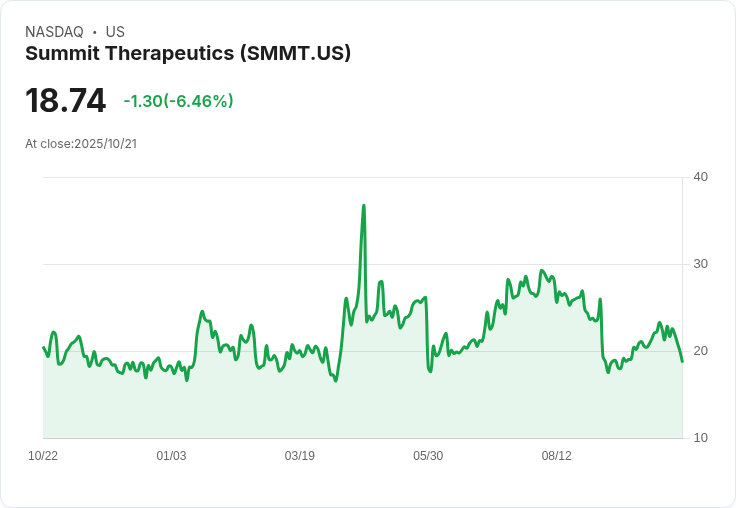Select the 05/30 date on the time axis

pyautogui.click(x=428, y=456)
